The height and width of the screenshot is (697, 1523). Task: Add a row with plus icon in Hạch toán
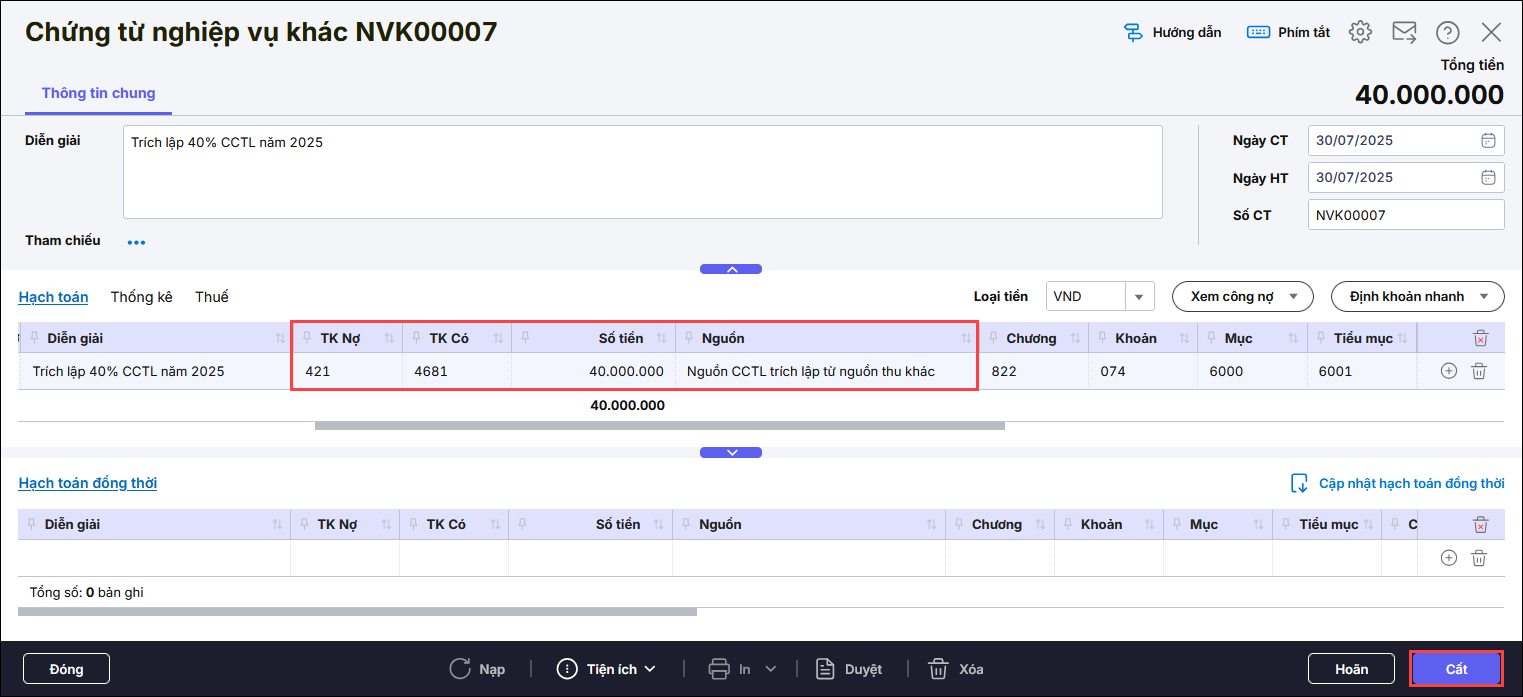(1448, 371)
